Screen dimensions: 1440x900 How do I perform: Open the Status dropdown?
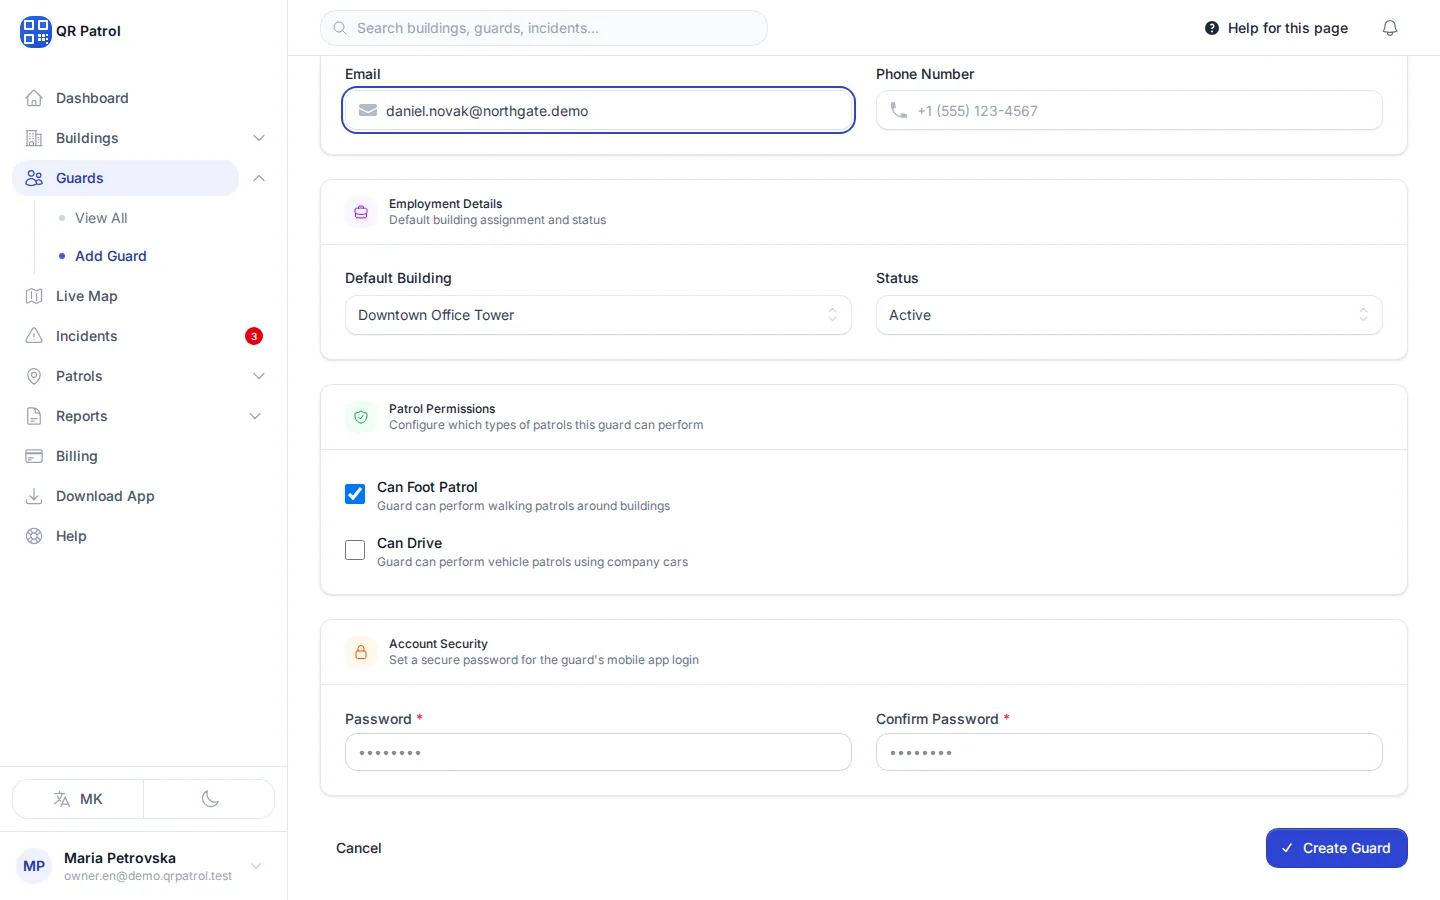tap(1129, 315)
